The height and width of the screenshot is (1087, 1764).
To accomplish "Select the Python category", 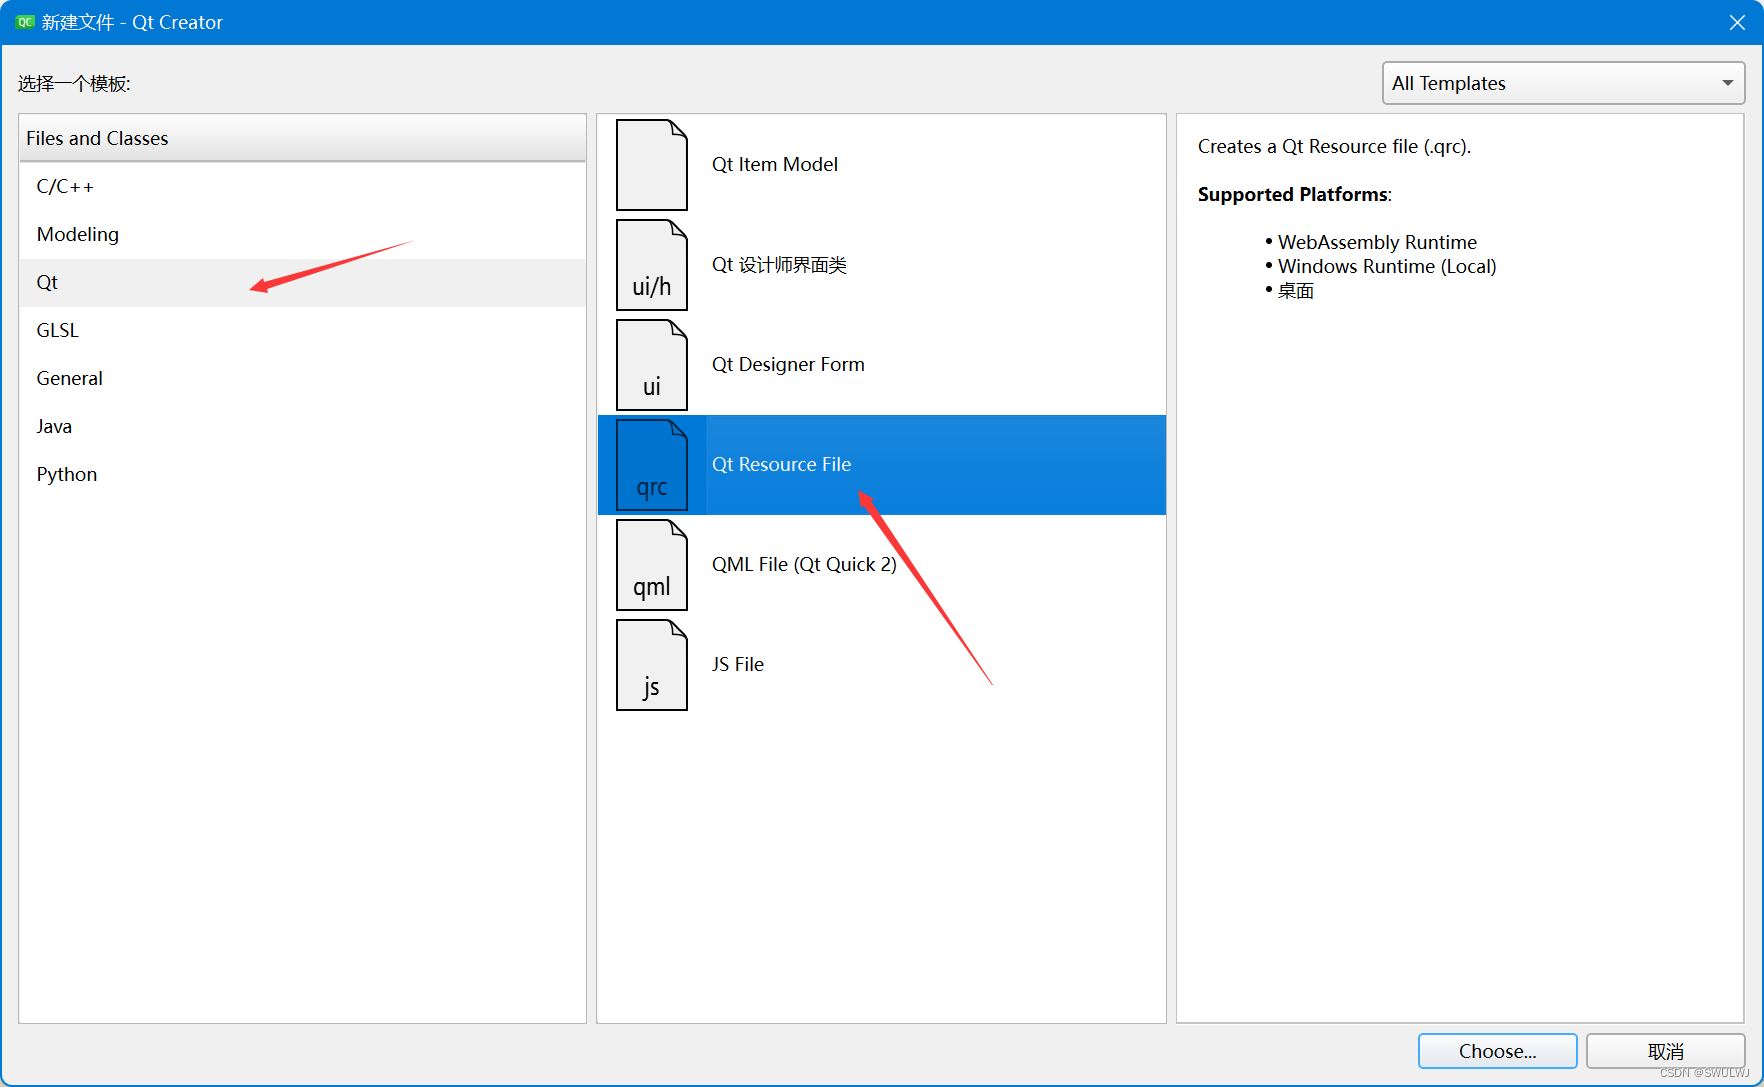I will click(x=302, y=475).
